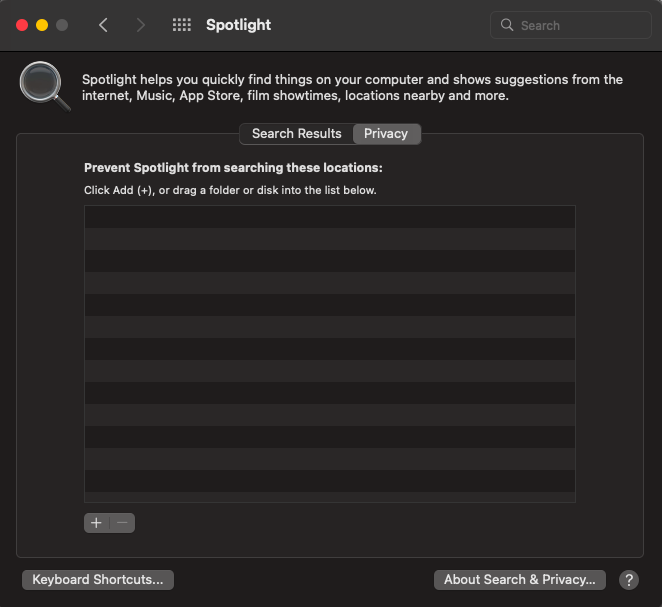
Task: Close the Spotlight window with the red button
Action: (x=22, y=25)
